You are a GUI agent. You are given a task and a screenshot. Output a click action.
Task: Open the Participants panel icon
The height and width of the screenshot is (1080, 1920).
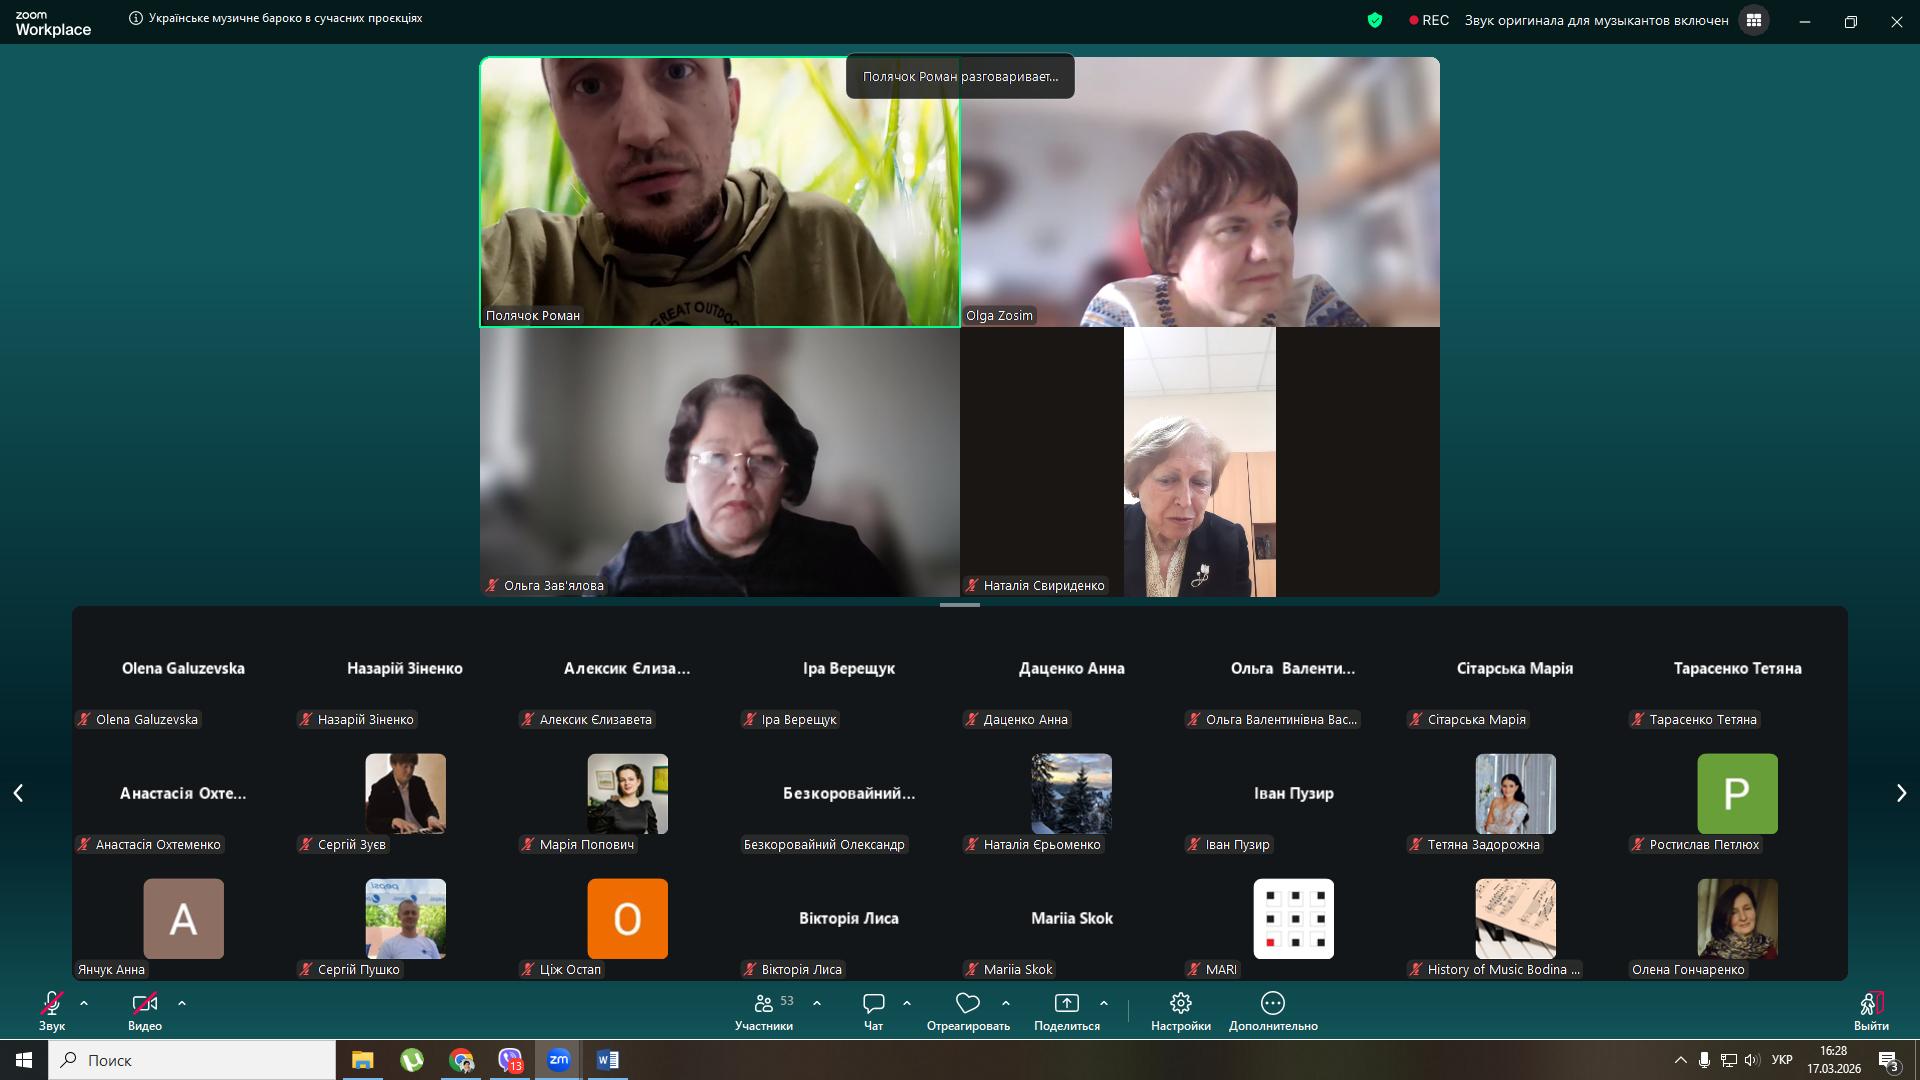(764, 1003)
